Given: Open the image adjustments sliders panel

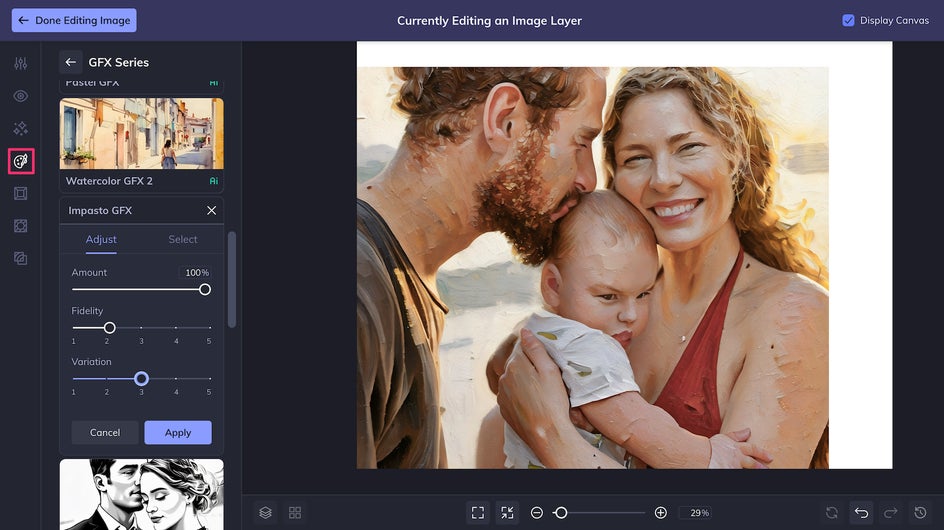Looking at the screenshot, I should tap(20, 63).
